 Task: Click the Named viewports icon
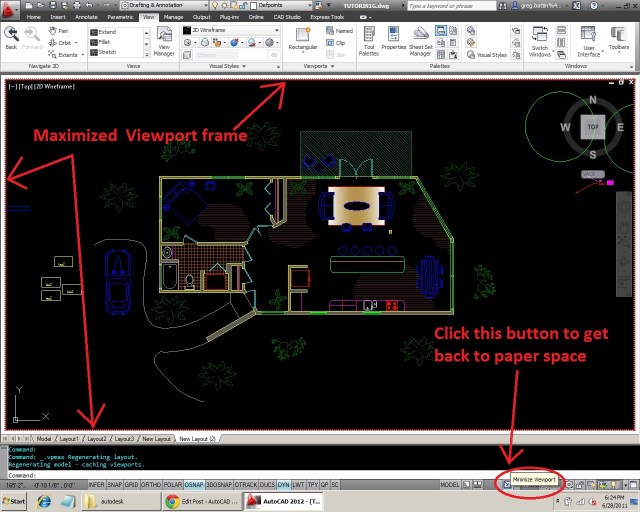pos(333,32)
